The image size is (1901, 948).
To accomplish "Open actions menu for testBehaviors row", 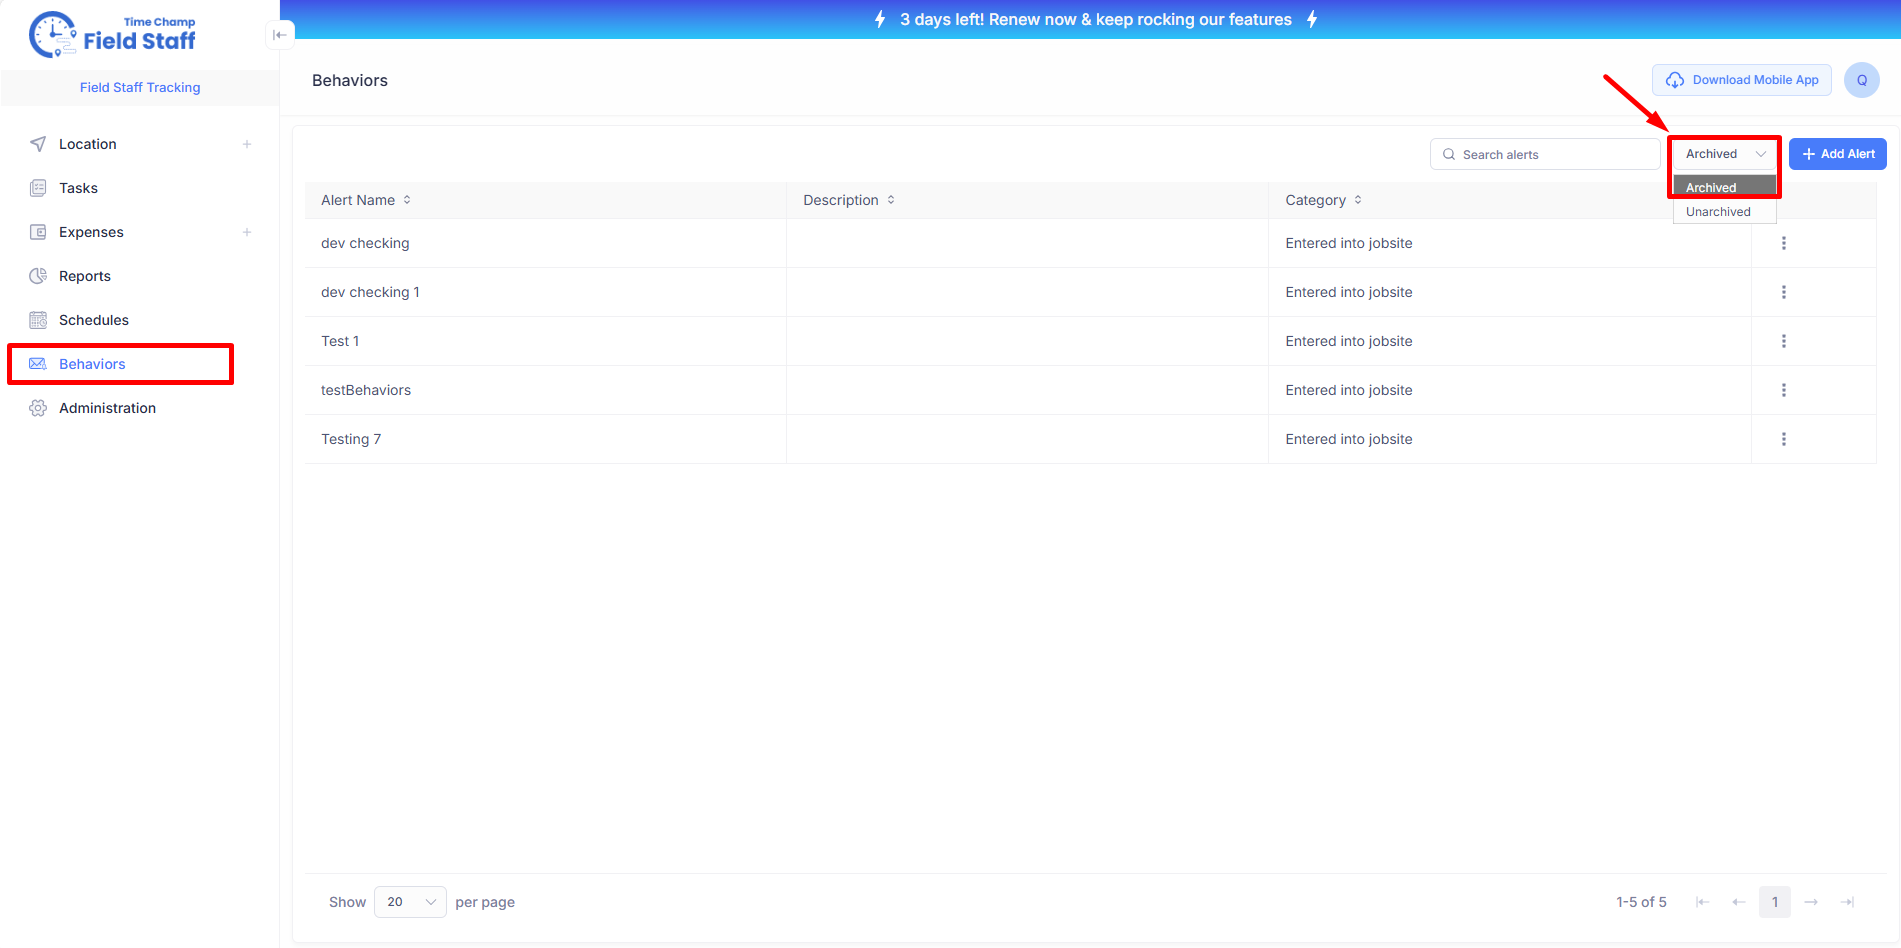I will (x=1784, y=390).
